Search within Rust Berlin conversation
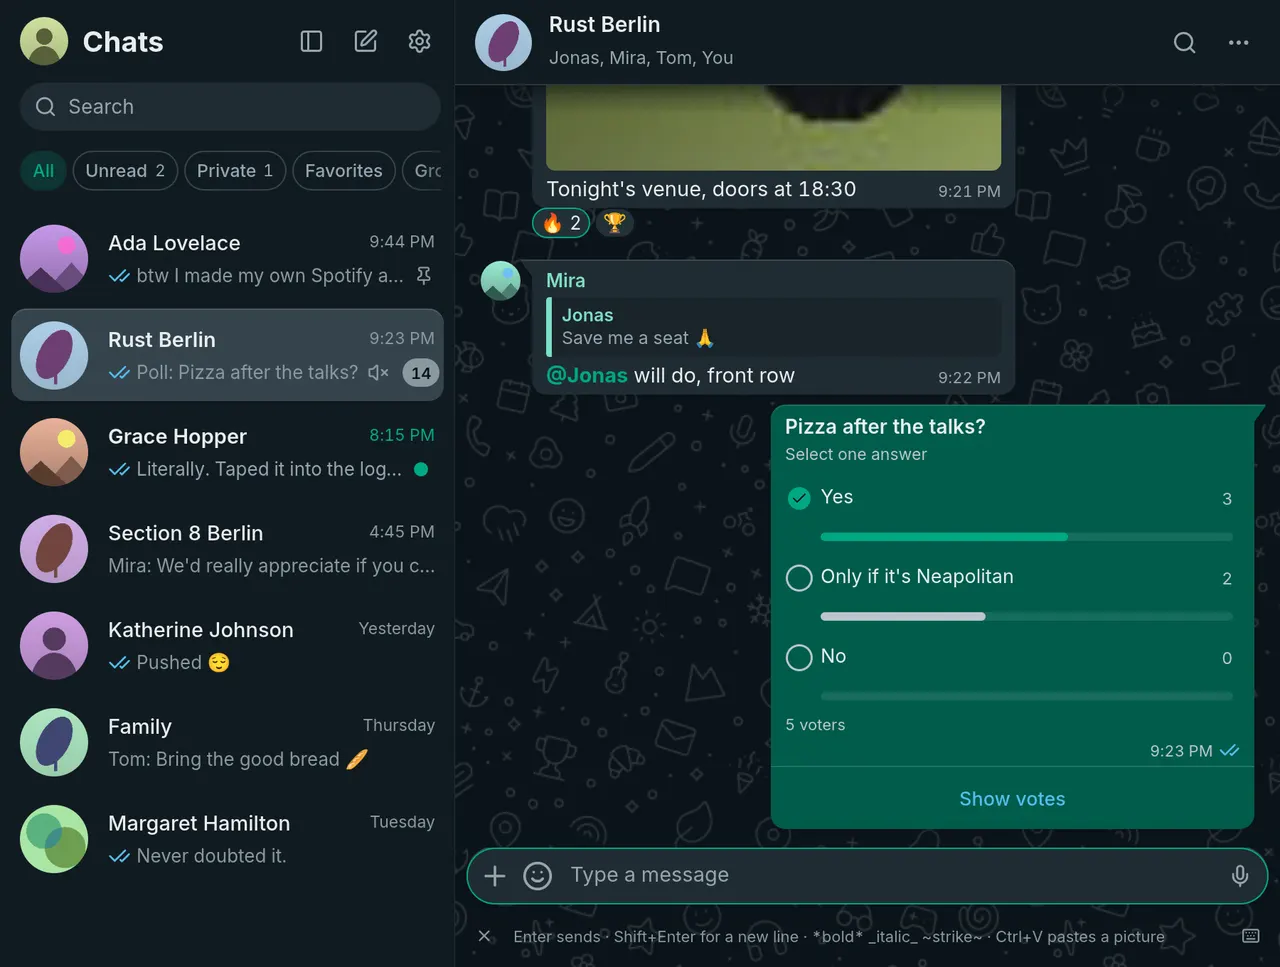 pyautogui.click(x=1185, y=42)
